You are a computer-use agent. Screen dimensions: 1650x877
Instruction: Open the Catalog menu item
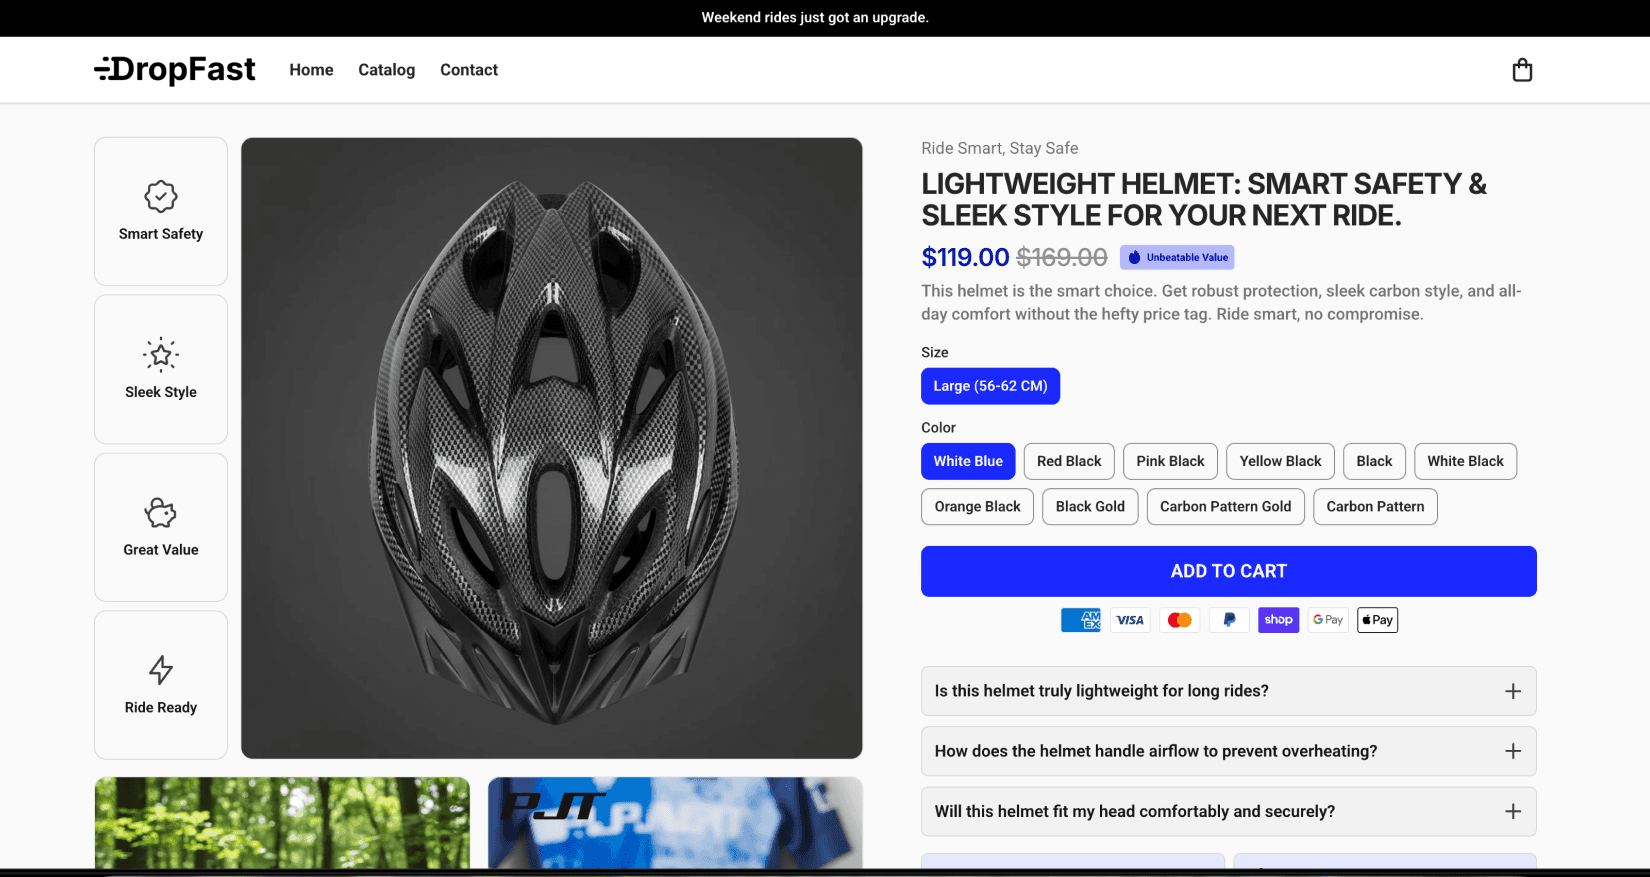[386, 69]
